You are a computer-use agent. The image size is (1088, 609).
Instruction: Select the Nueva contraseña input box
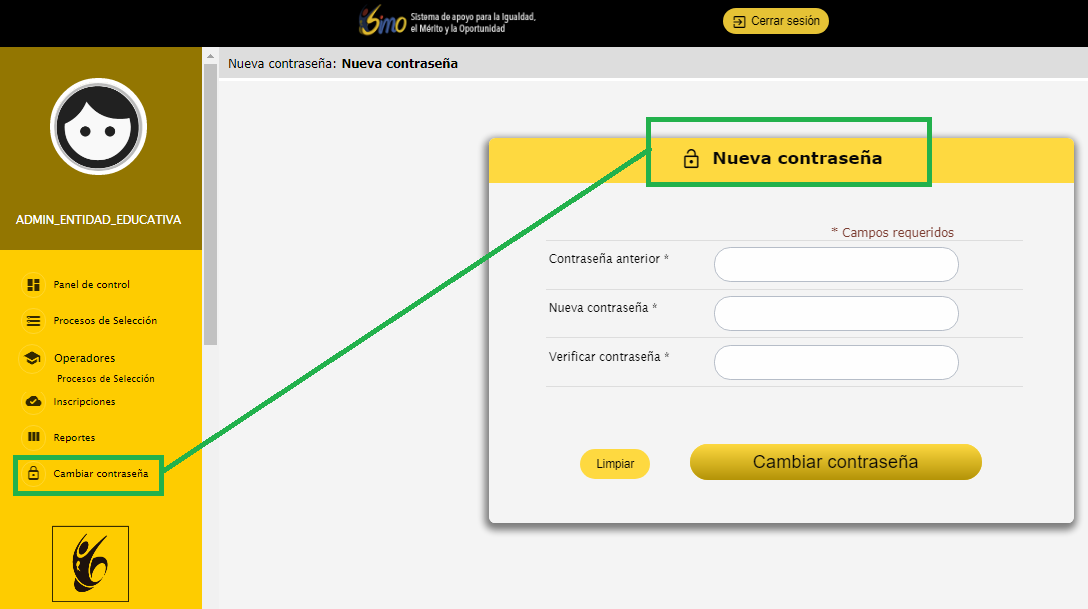836,313
